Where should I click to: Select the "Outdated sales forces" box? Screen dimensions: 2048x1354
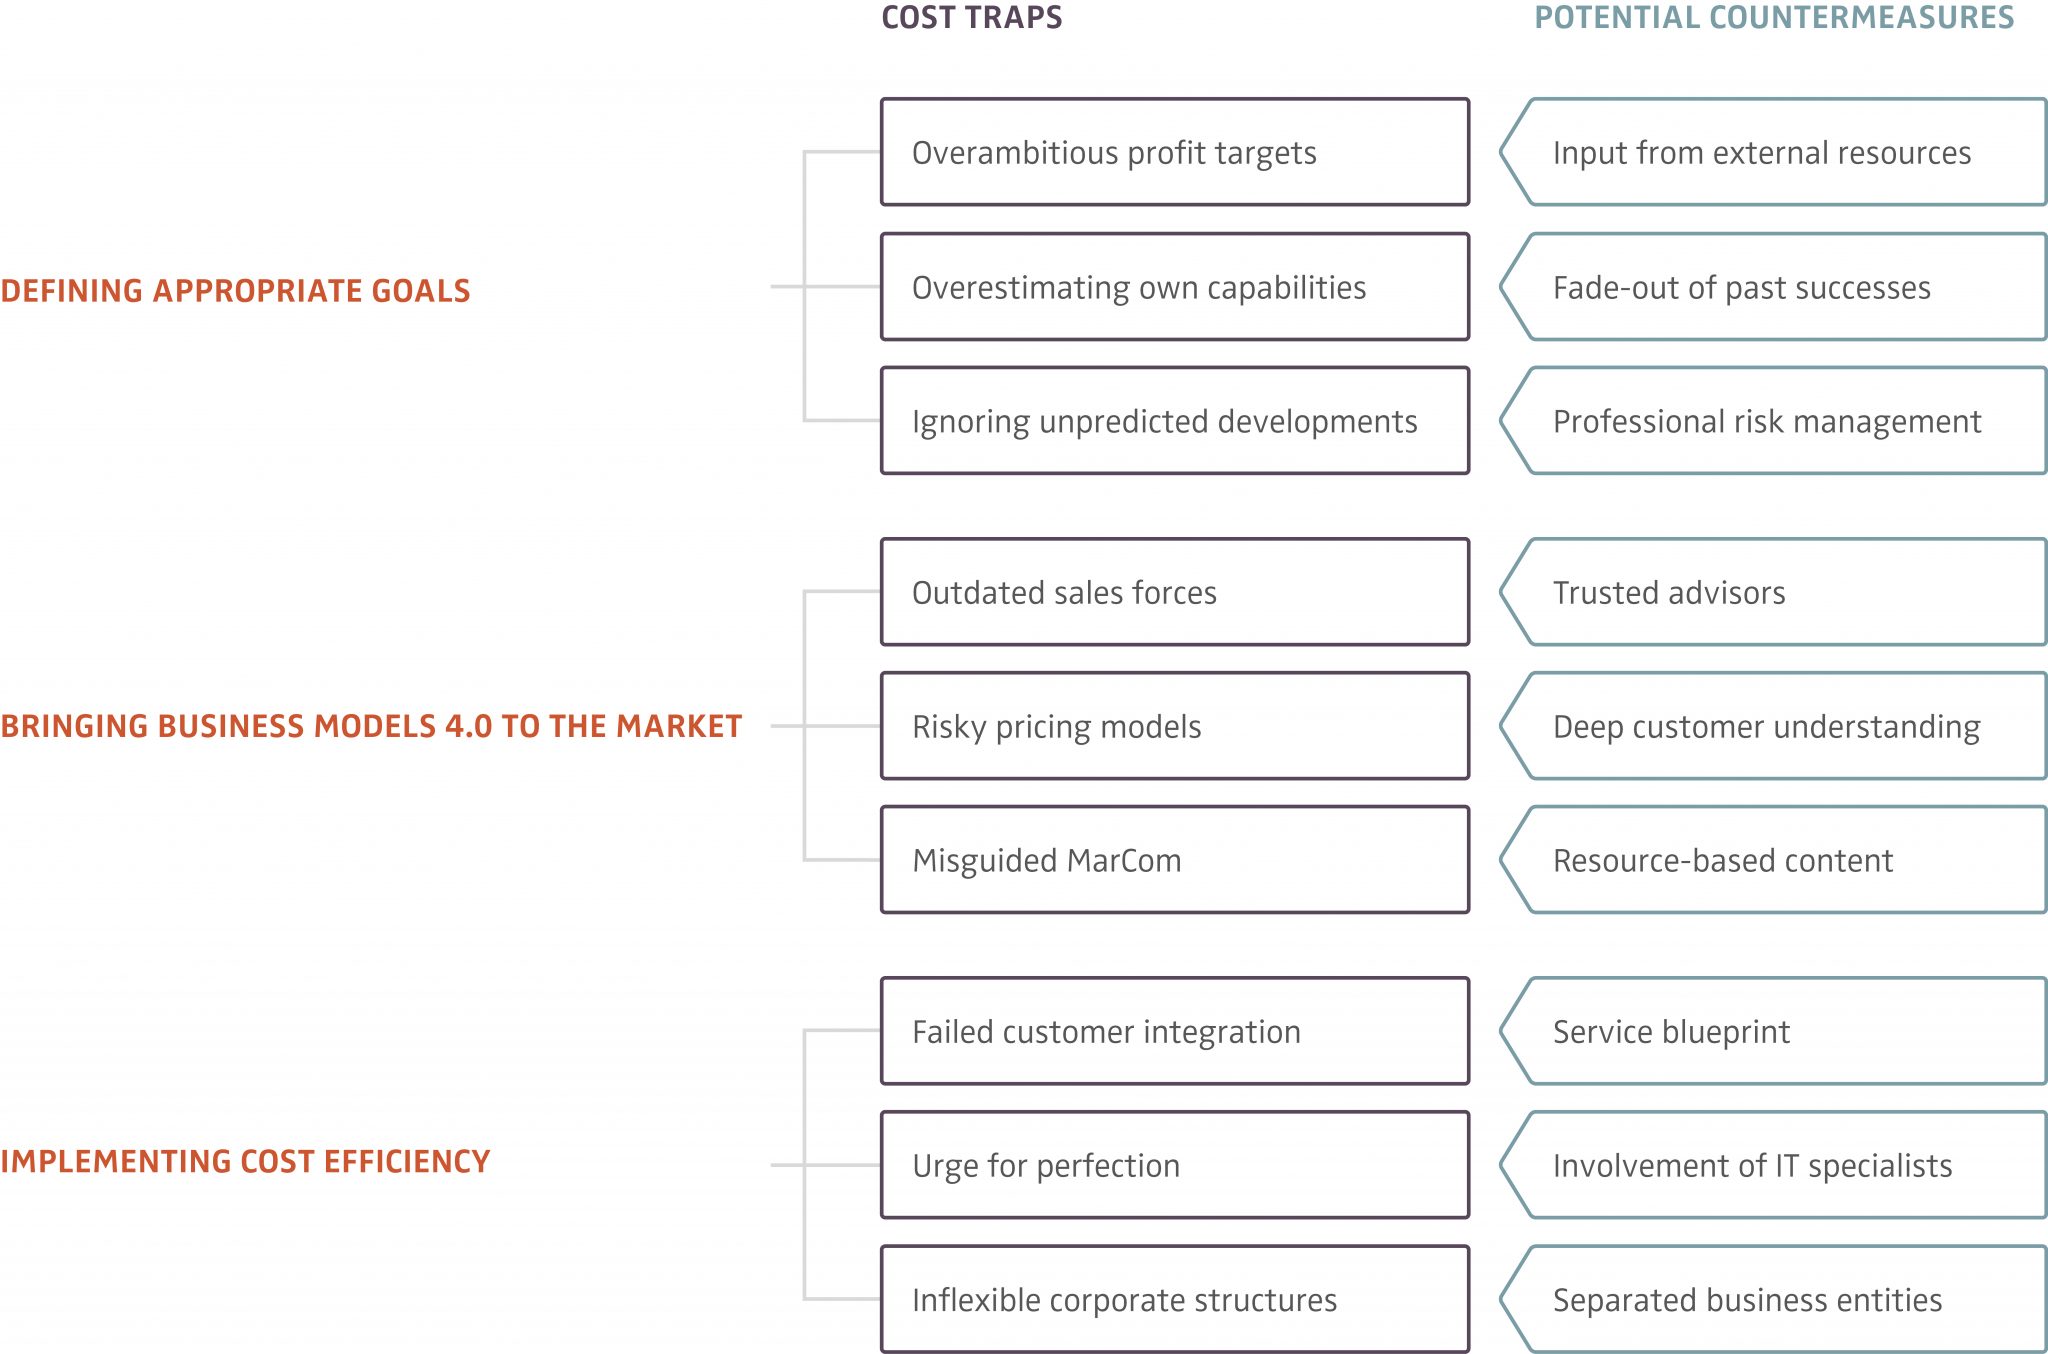click(1174, 592)
